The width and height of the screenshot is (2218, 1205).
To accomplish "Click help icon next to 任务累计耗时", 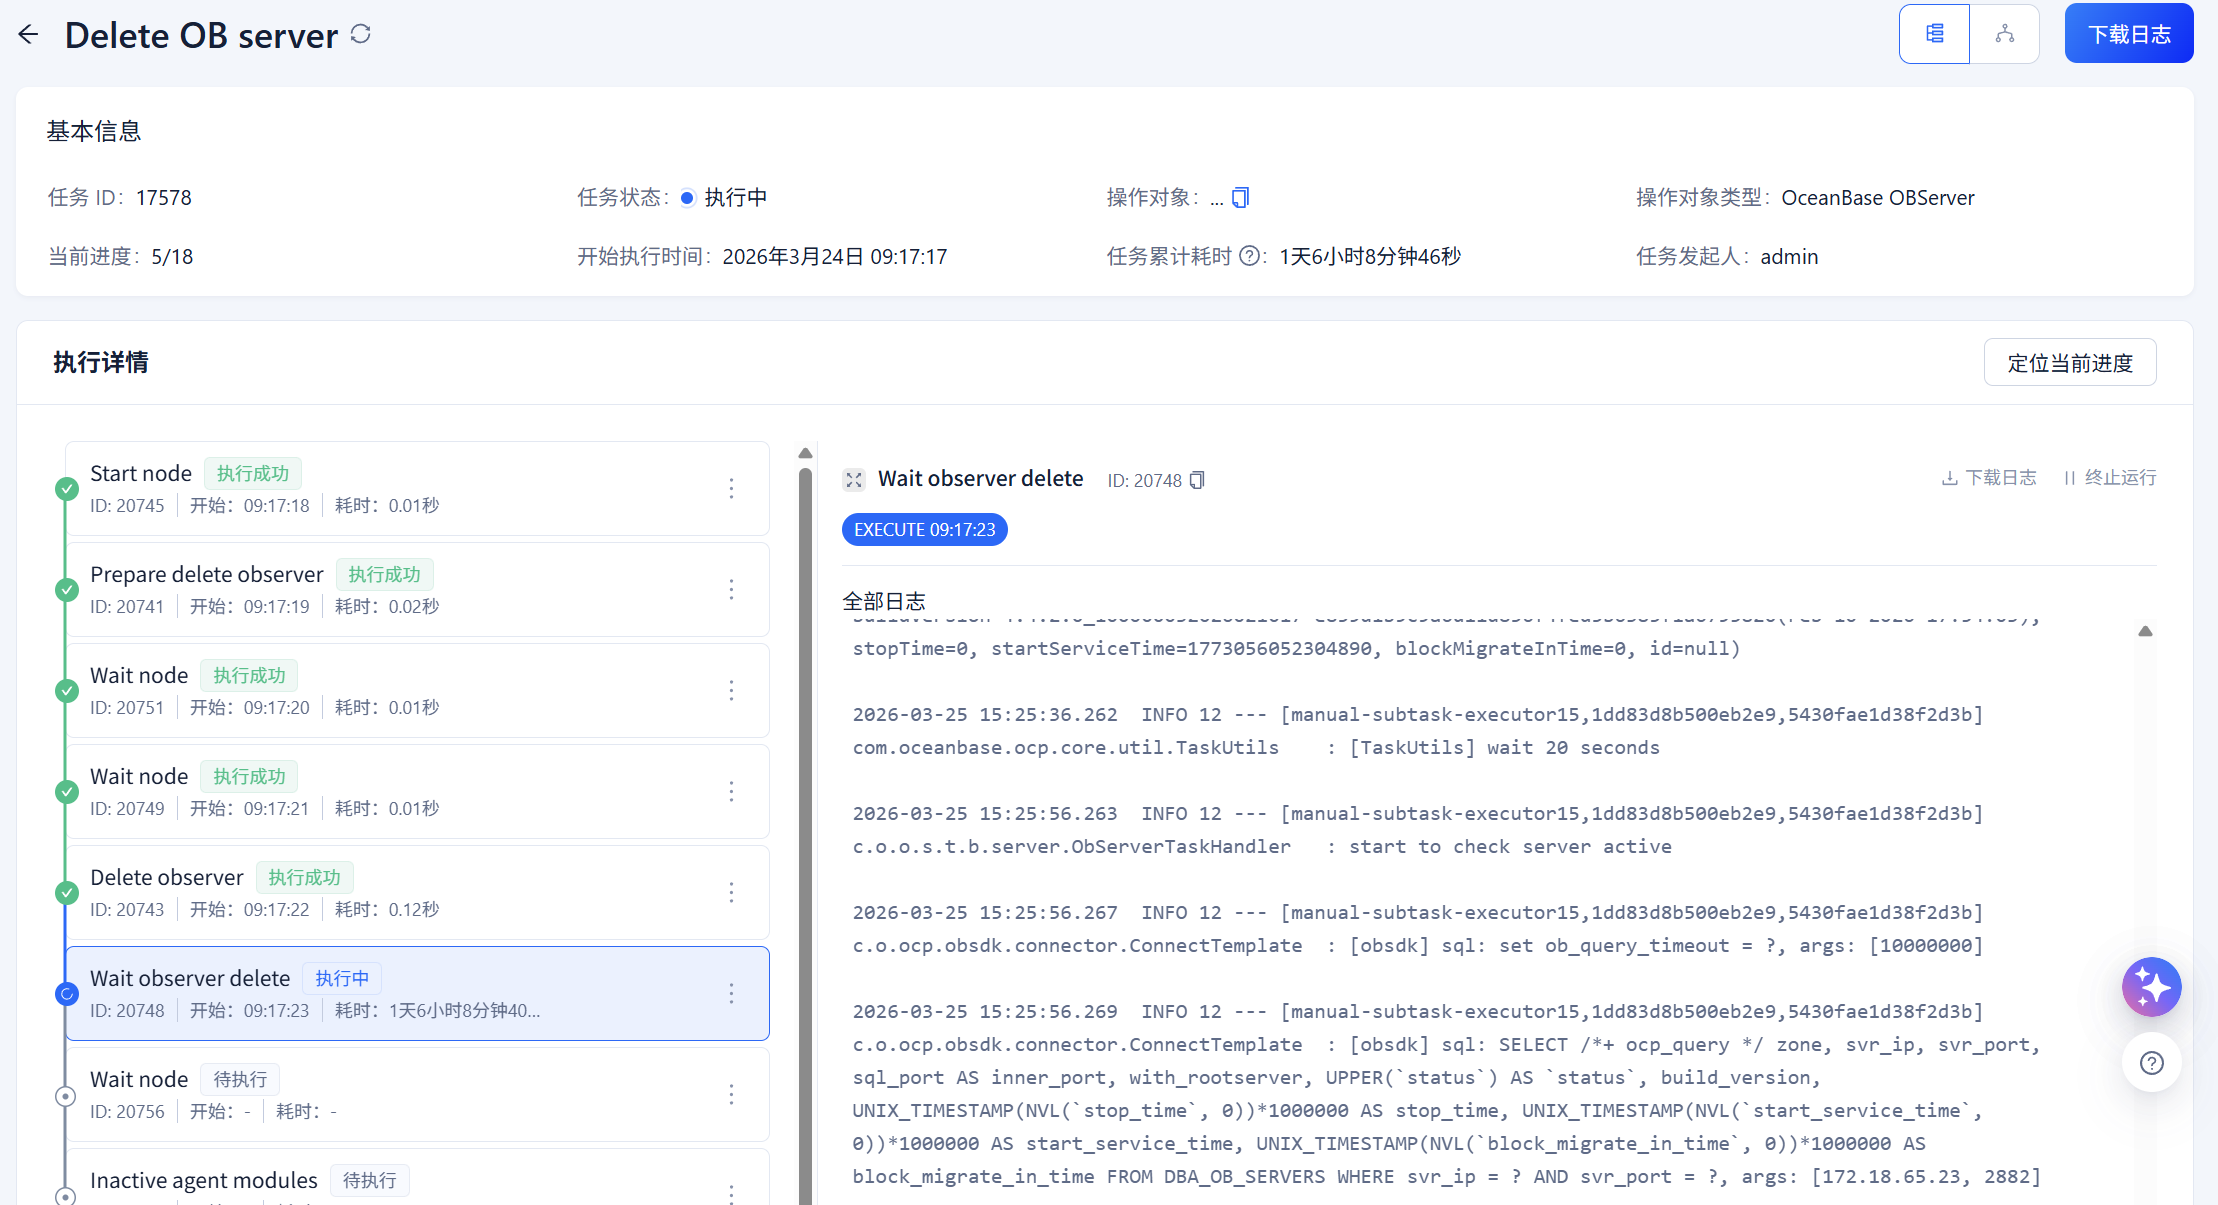I will (1249, 256).
